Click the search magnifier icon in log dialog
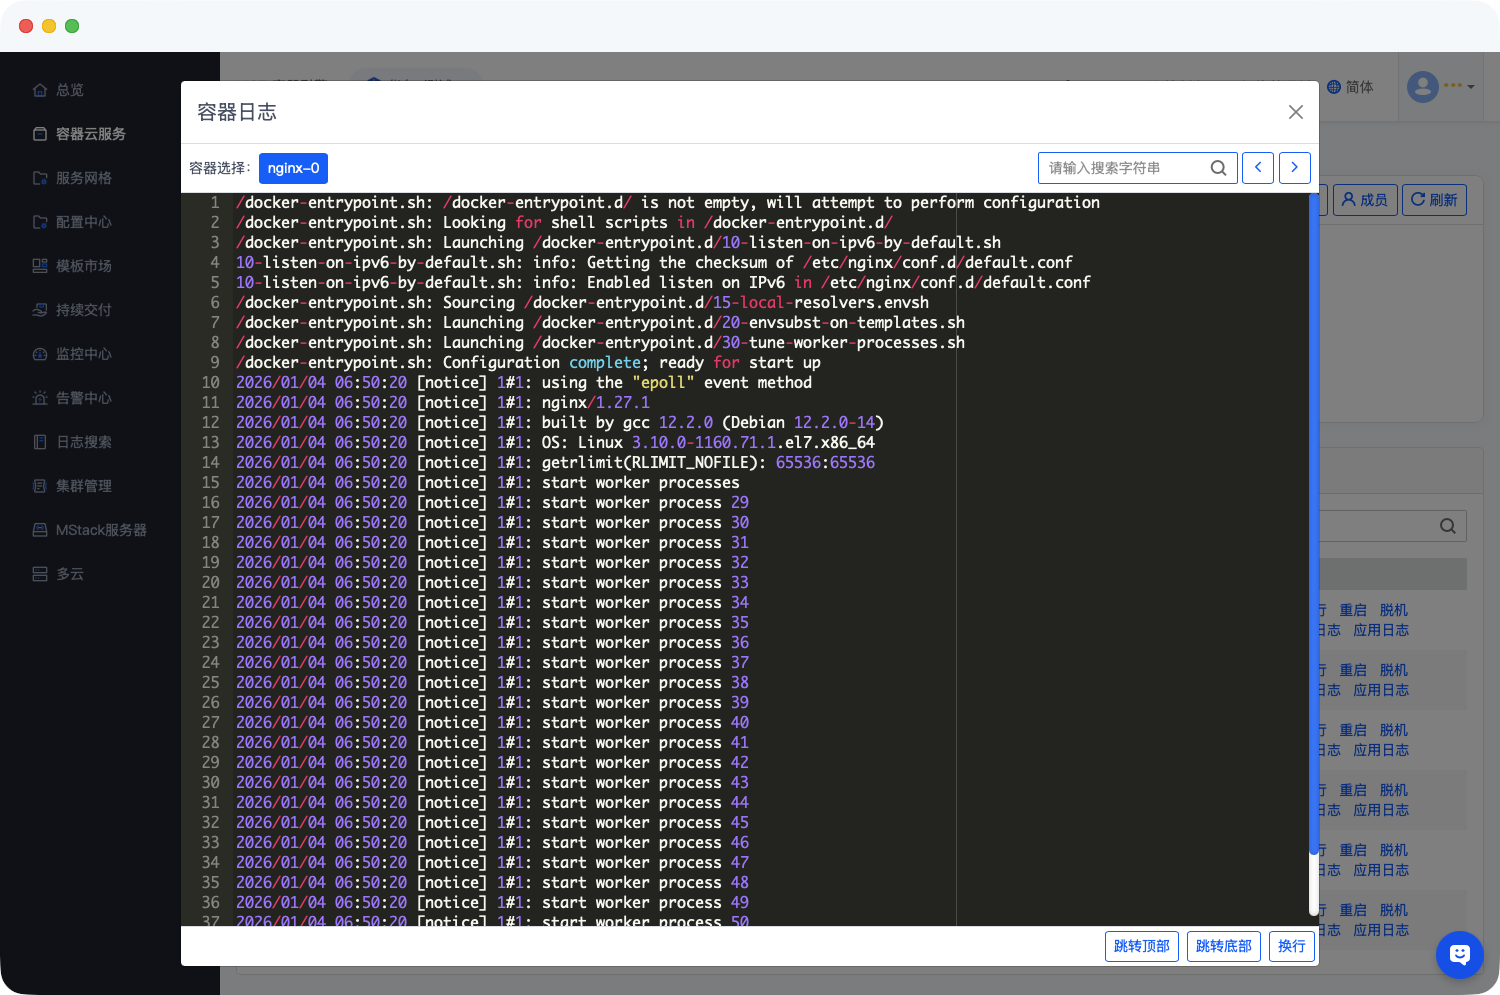Screen dimensions: 1500x995 click(1218, 168)
